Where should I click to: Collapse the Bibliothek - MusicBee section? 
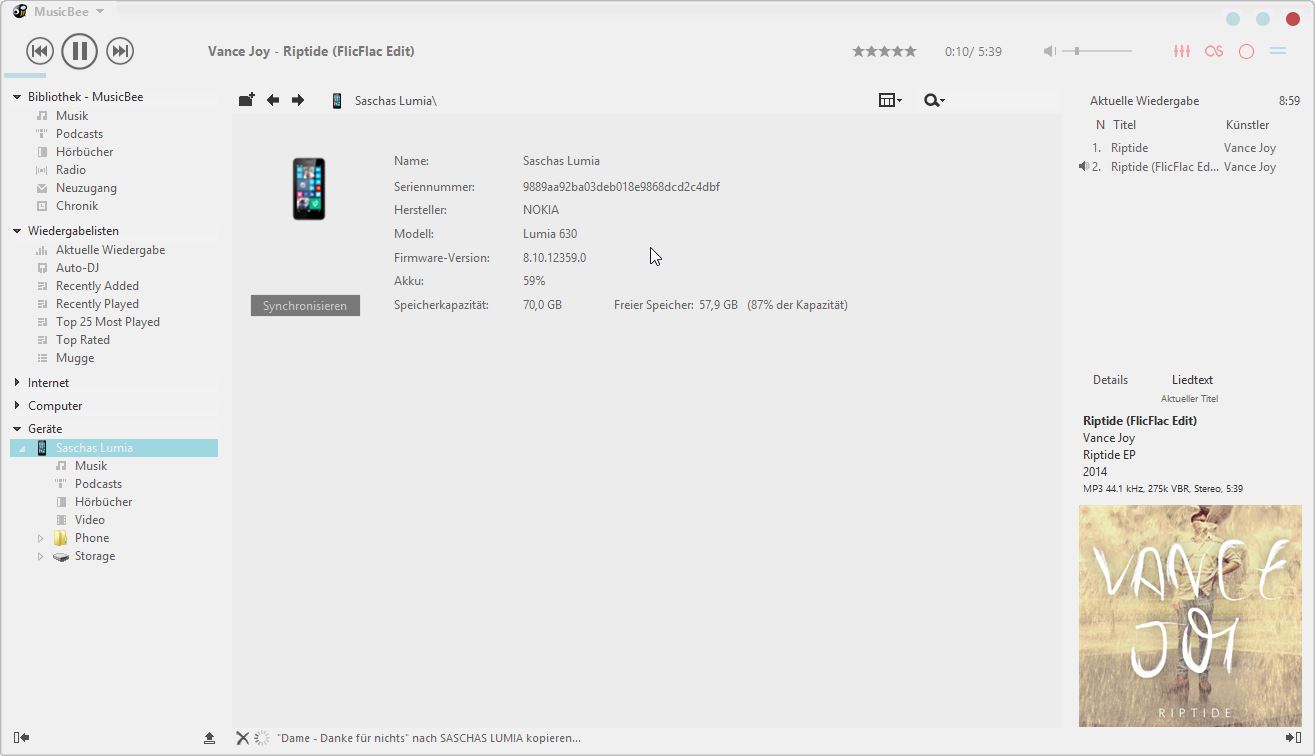(17, 97)
